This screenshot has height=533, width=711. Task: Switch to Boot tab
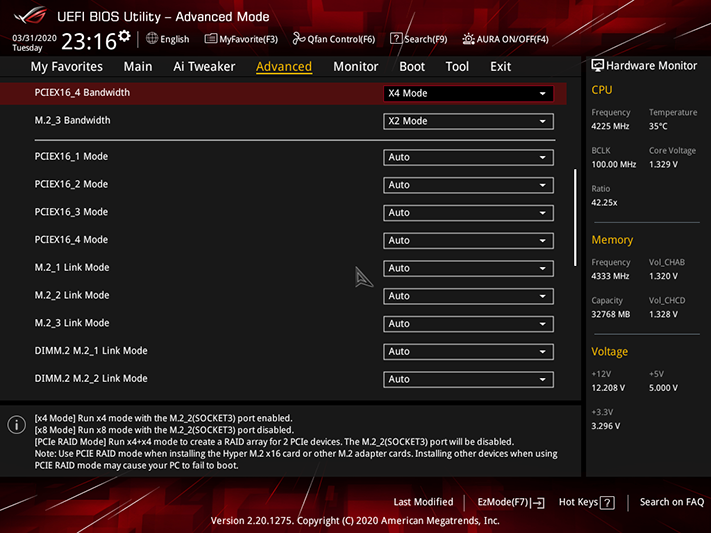pos(412,67)
